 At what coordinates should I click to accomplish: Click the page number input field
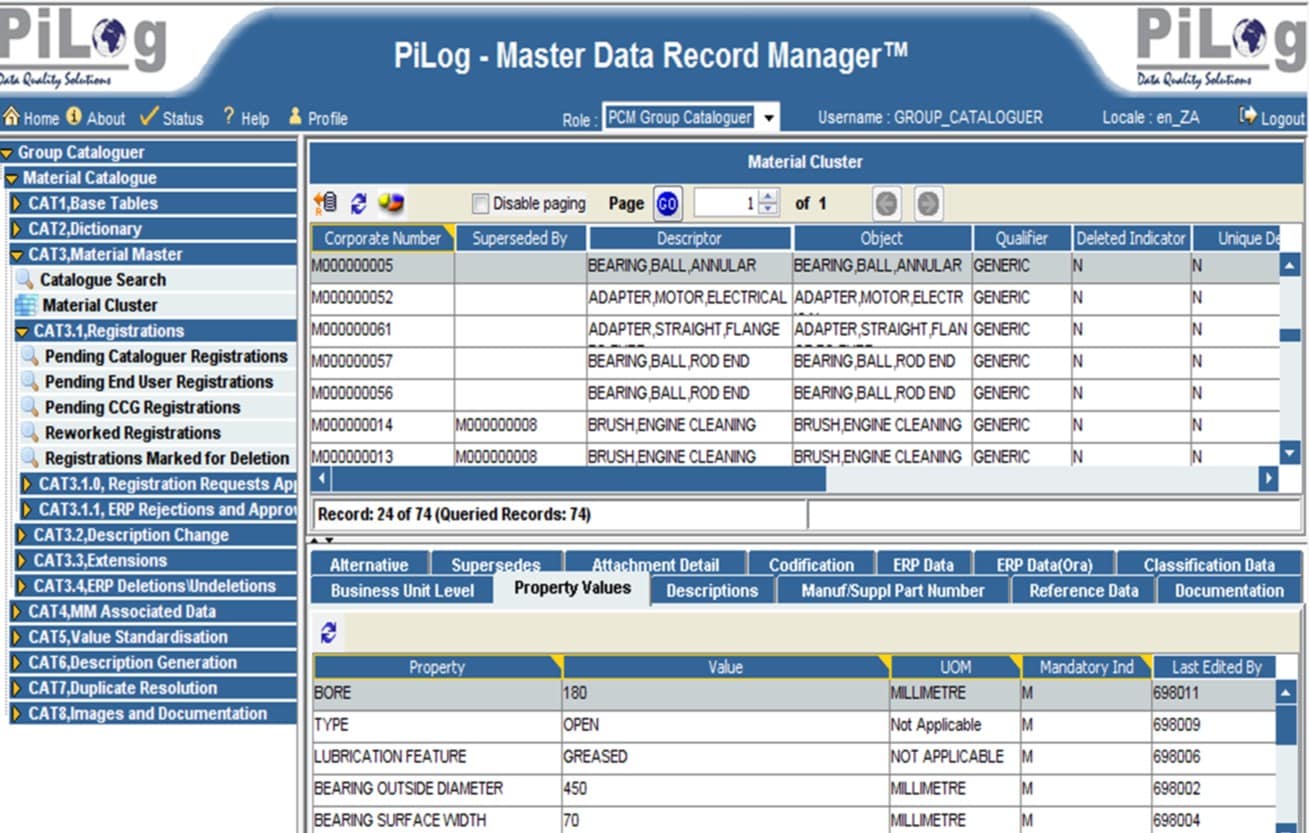click(x=725, y=204)
